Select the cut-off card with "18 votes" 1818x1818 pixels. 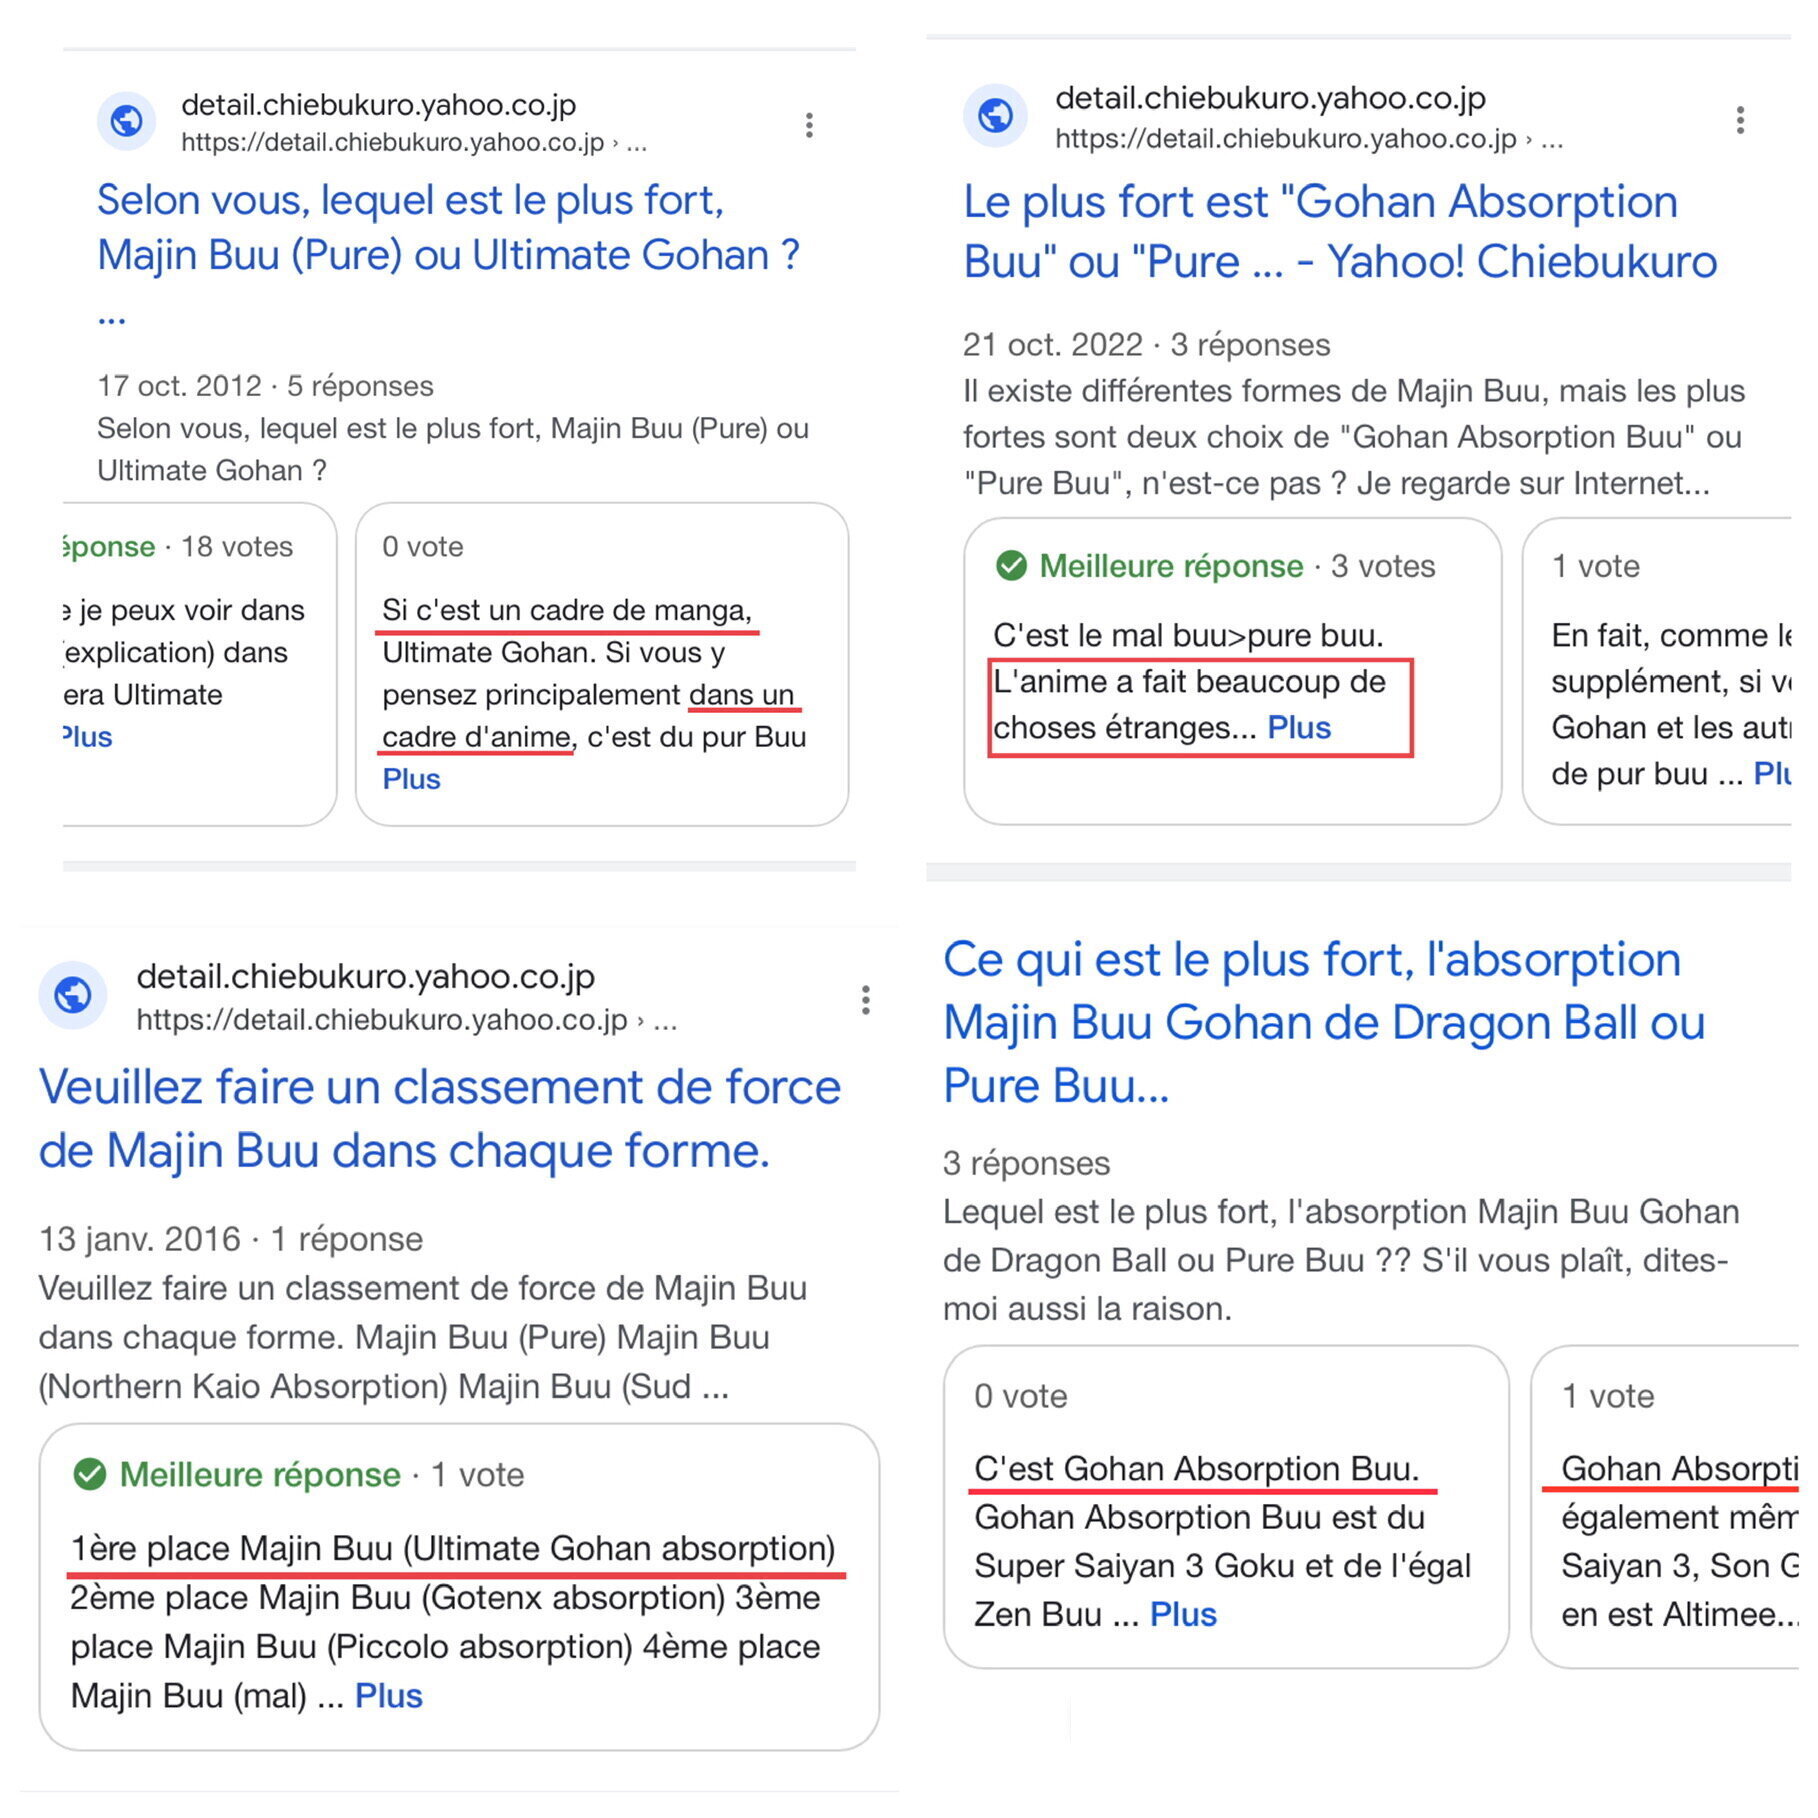pyautogui.click(x=198, y=664)
